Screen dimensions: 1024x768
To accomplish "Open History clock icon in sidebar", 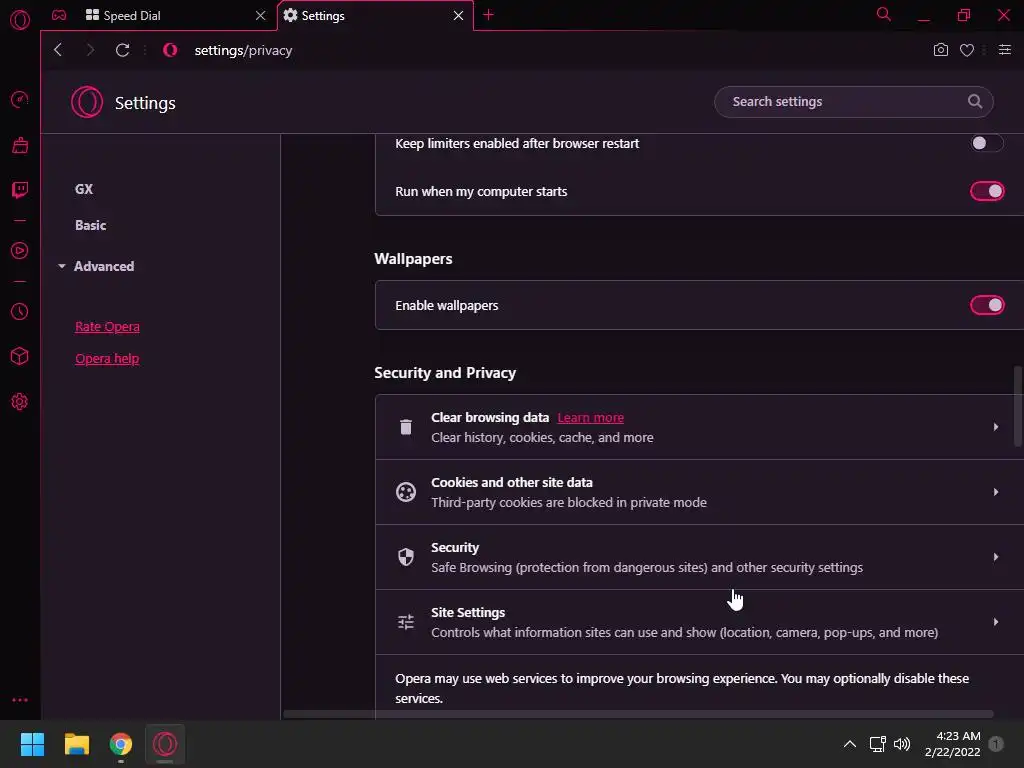I will pos(20,312).
